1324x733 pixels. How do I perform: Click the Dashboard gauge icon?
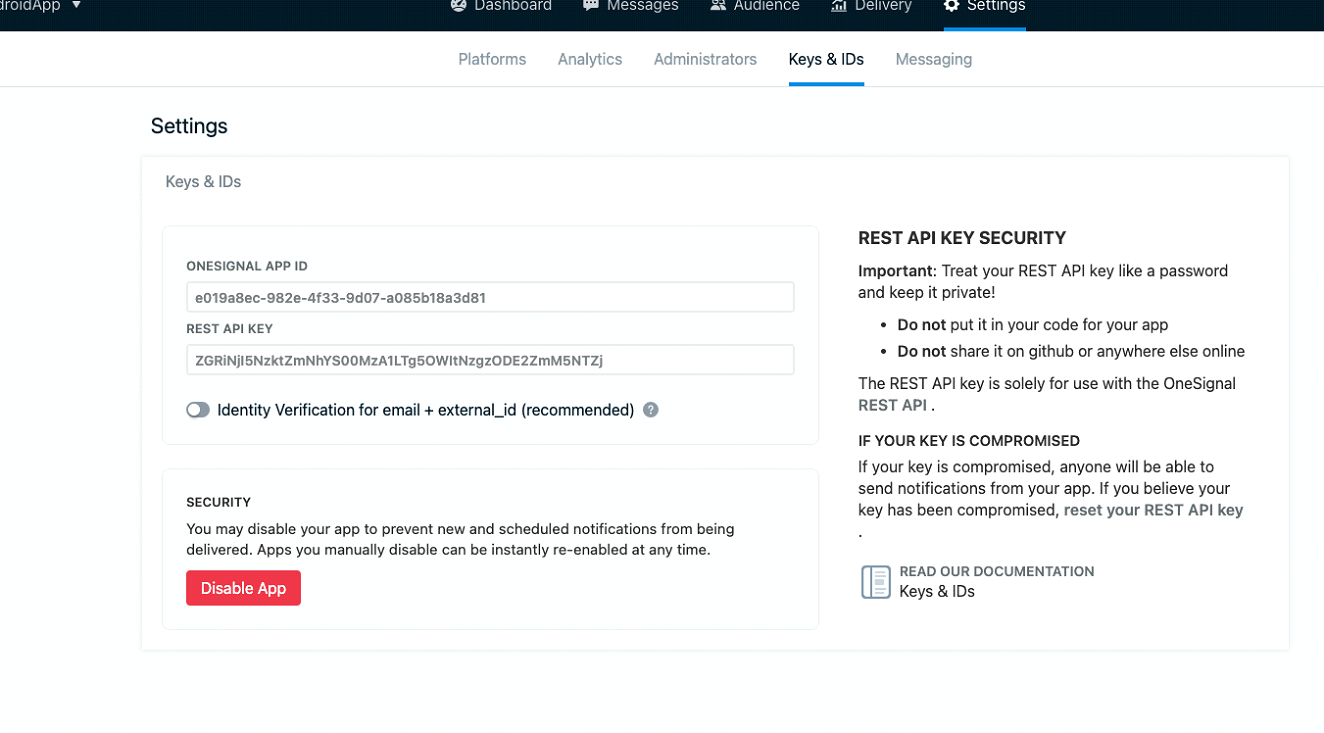click(458, 6)
